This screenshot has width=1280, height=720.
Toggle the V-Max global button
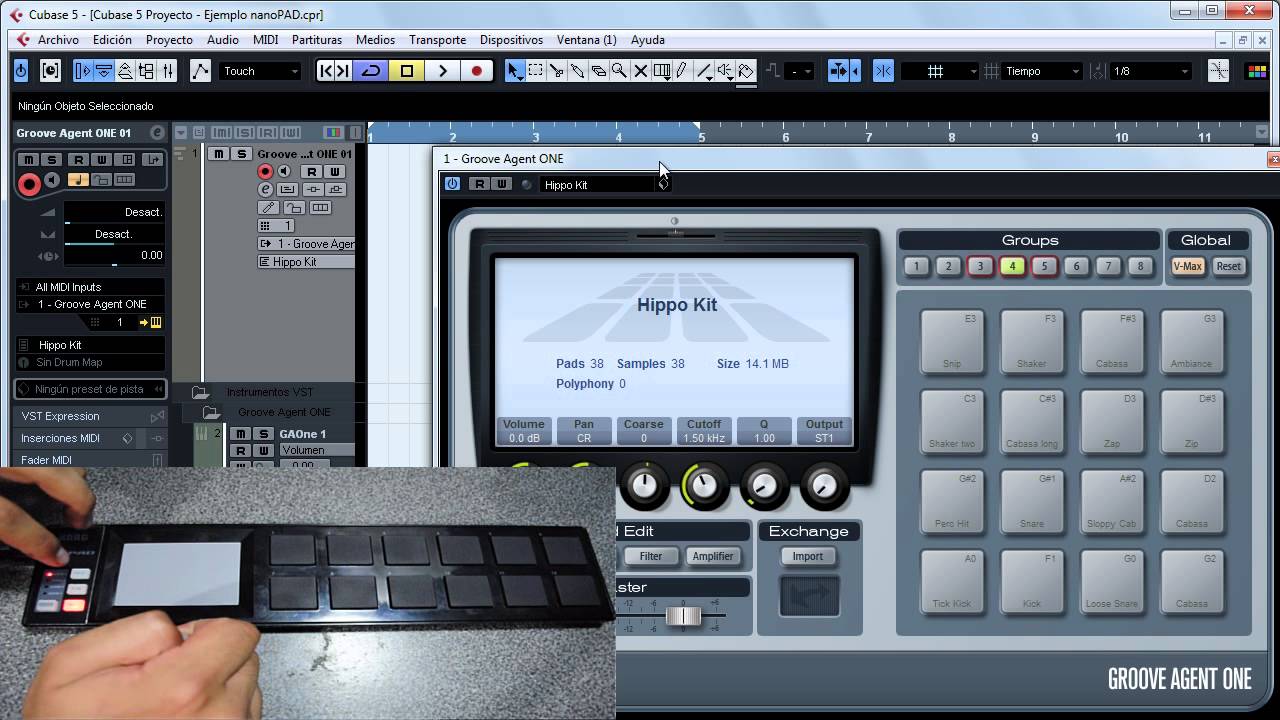tap(1188, 266)
